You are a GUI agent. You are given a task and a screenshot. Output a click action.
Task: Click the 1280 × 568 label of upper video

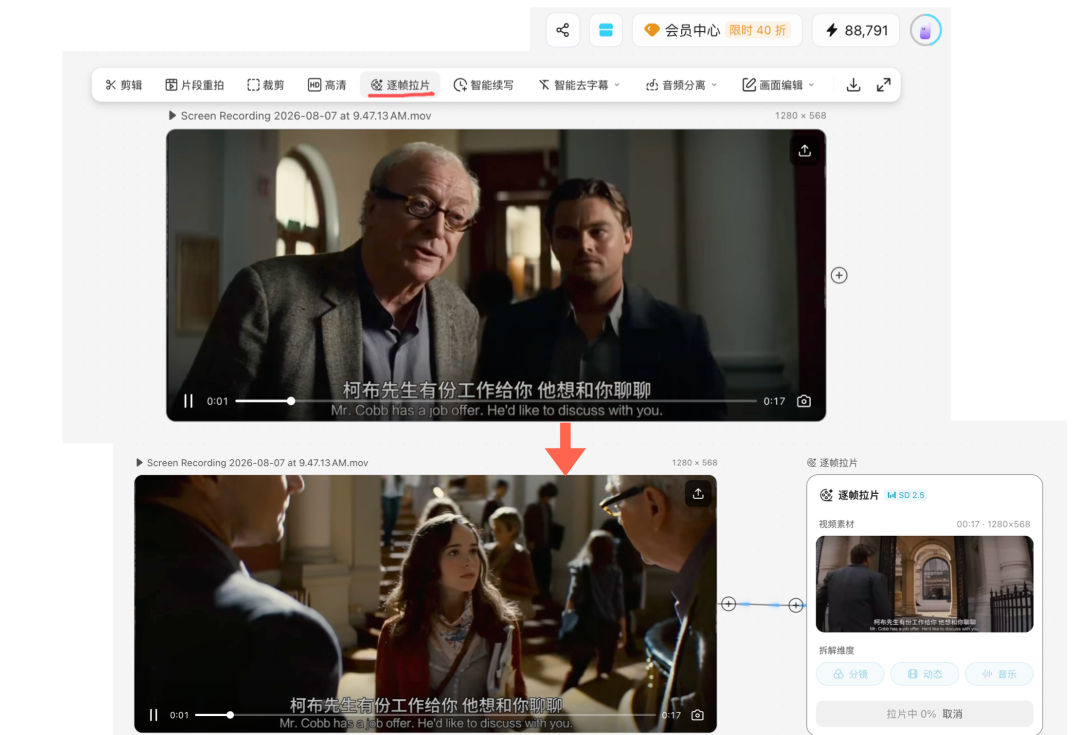click(800, 116)
